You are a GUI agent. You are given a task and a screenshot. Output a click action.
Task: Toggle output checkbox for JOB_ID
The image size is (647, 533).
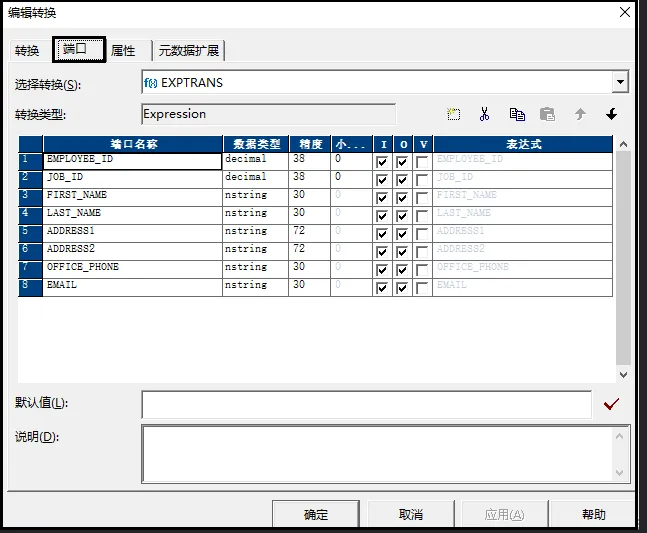pyautogui.click(x=401, y=180)
